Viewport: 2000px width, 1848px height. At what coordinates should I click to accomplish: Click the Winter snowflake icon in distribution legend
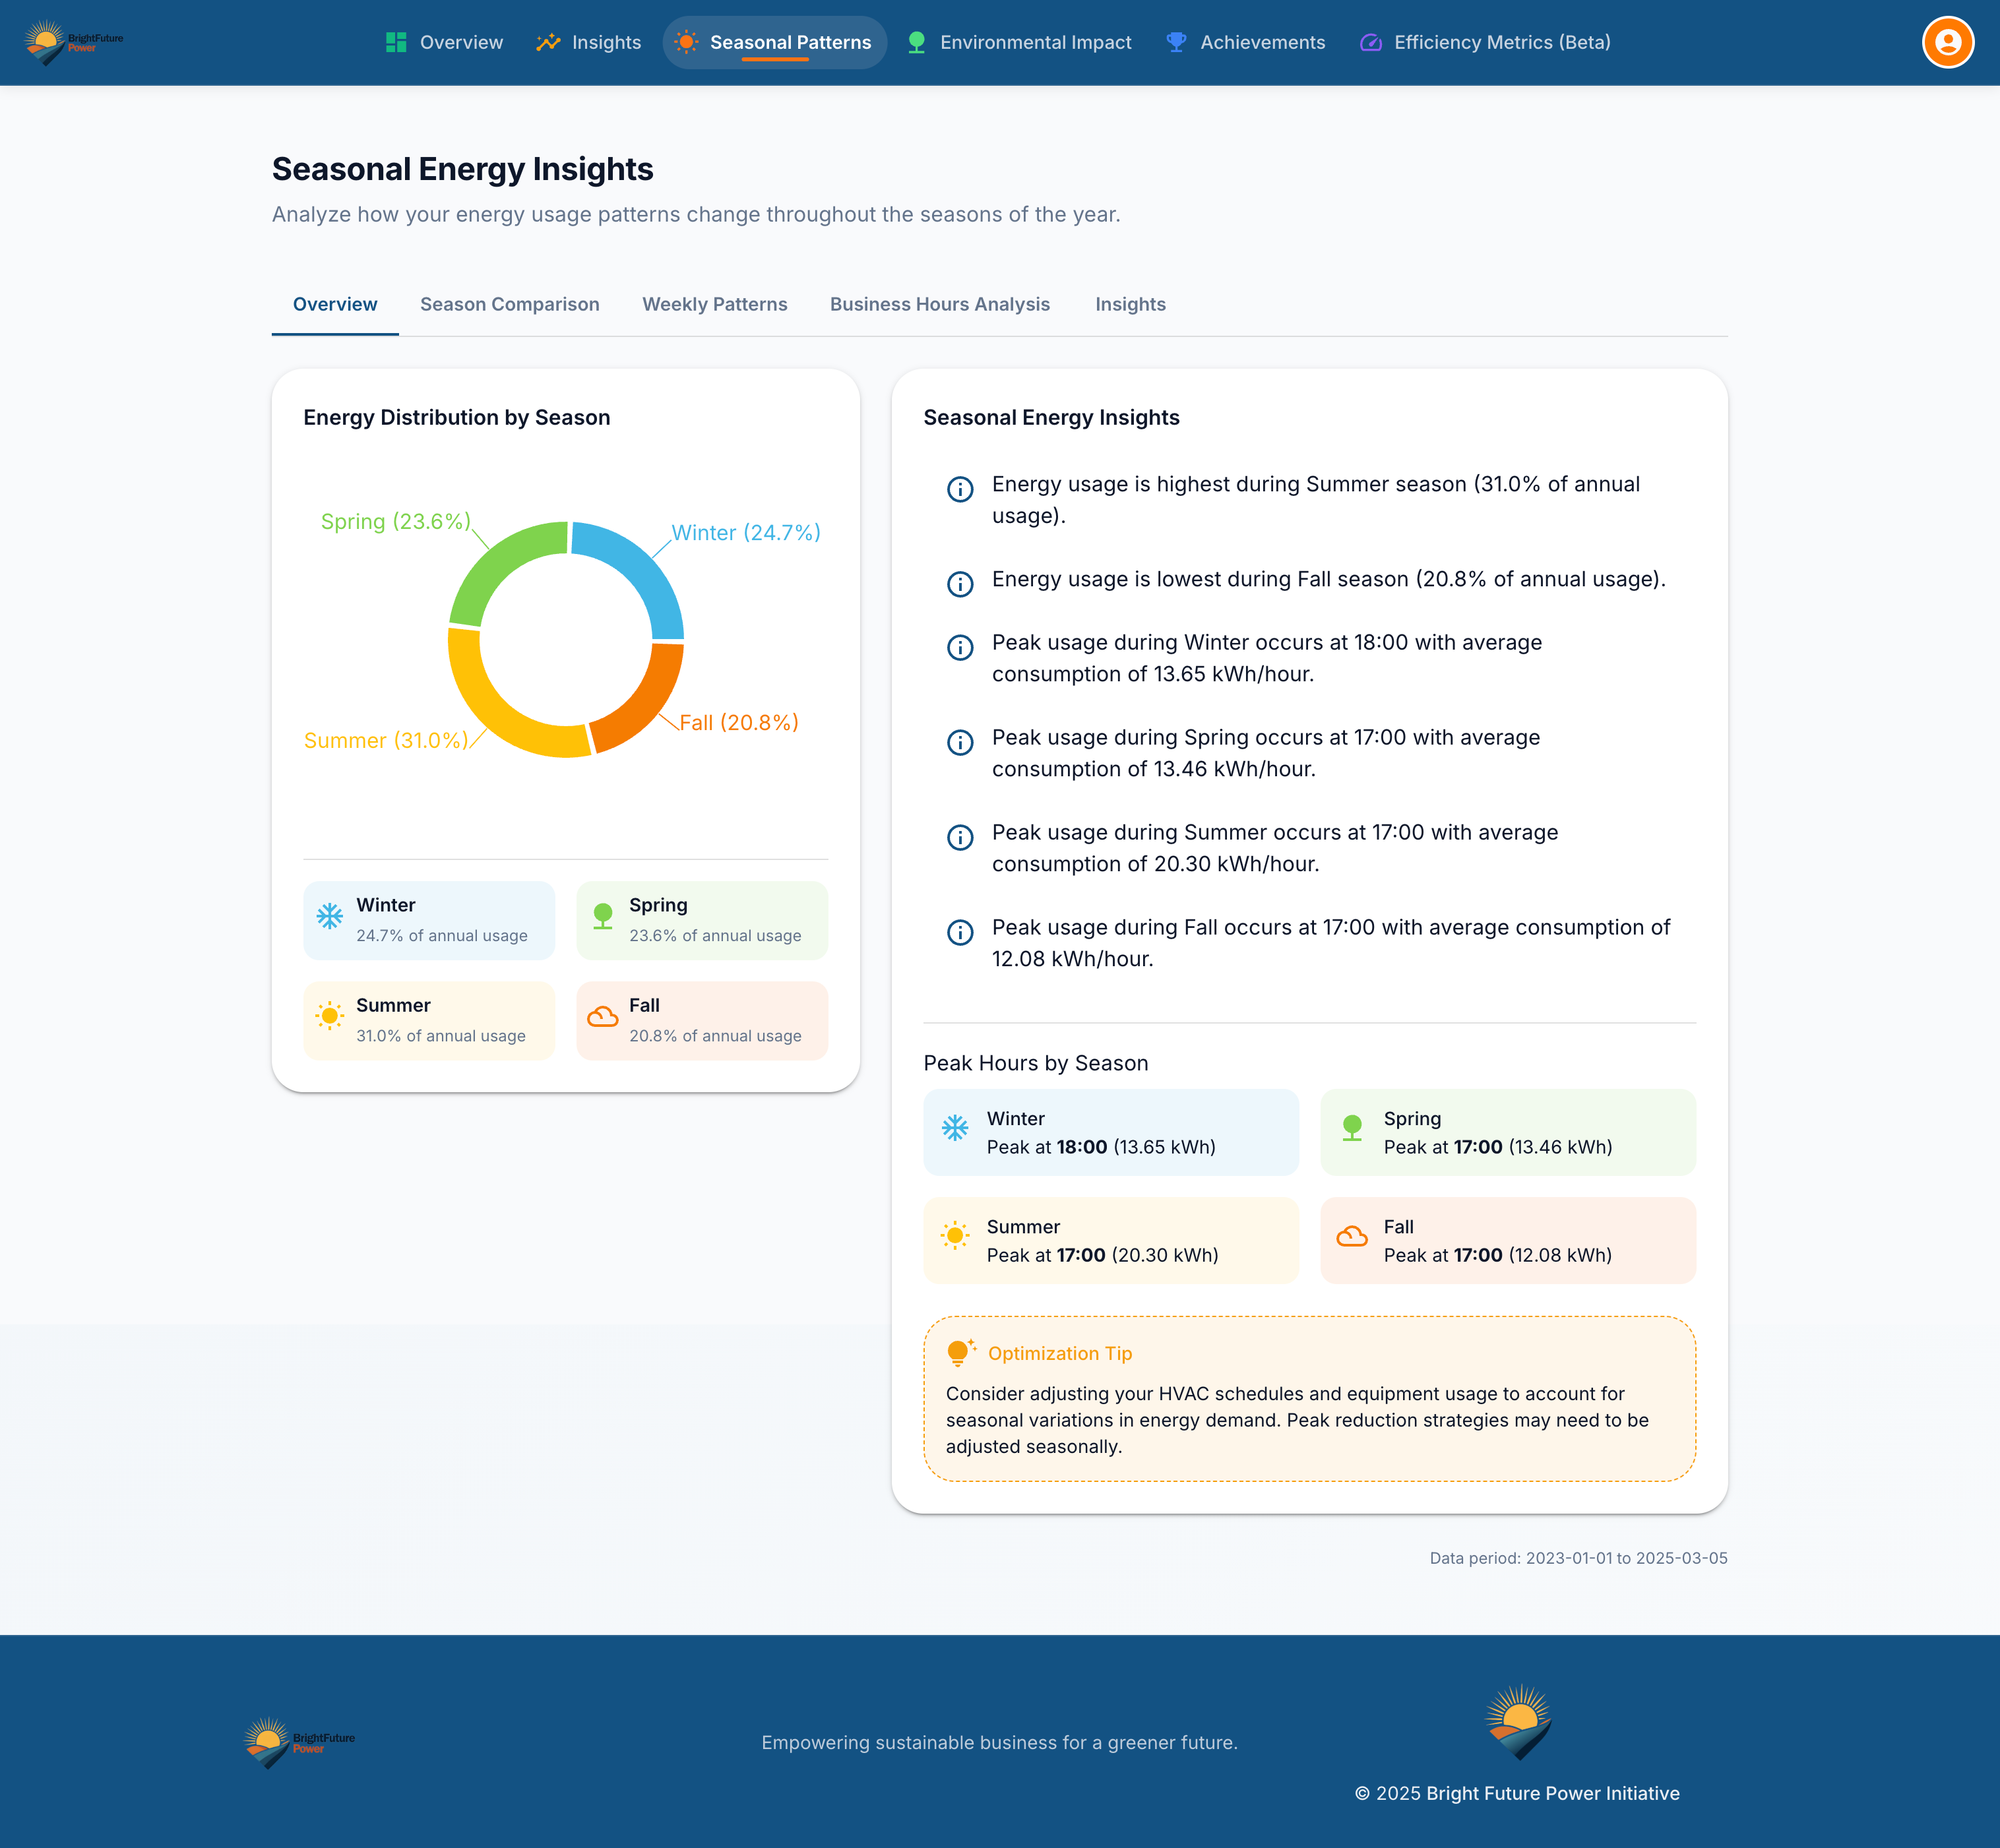[329, 916]
